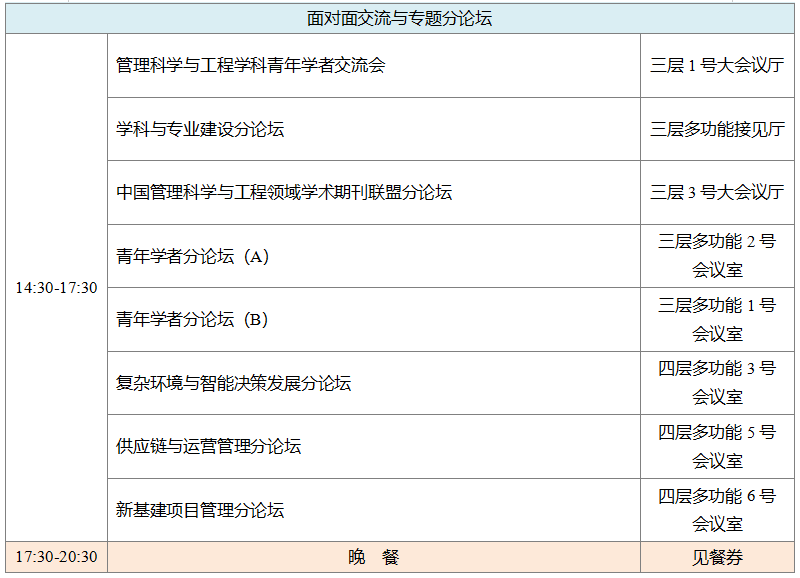Click 管理科学与工程学科青年学者交流会 session
The width and height of the screenshot is (800, 578).
(250, 66)
